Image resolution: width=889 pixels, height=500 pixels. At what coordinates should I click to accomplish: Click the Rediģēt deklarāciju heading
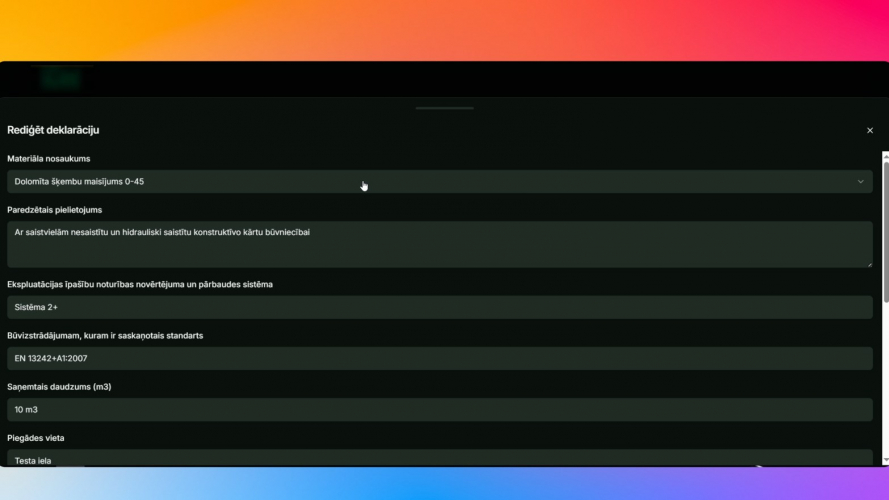point(53,130)
